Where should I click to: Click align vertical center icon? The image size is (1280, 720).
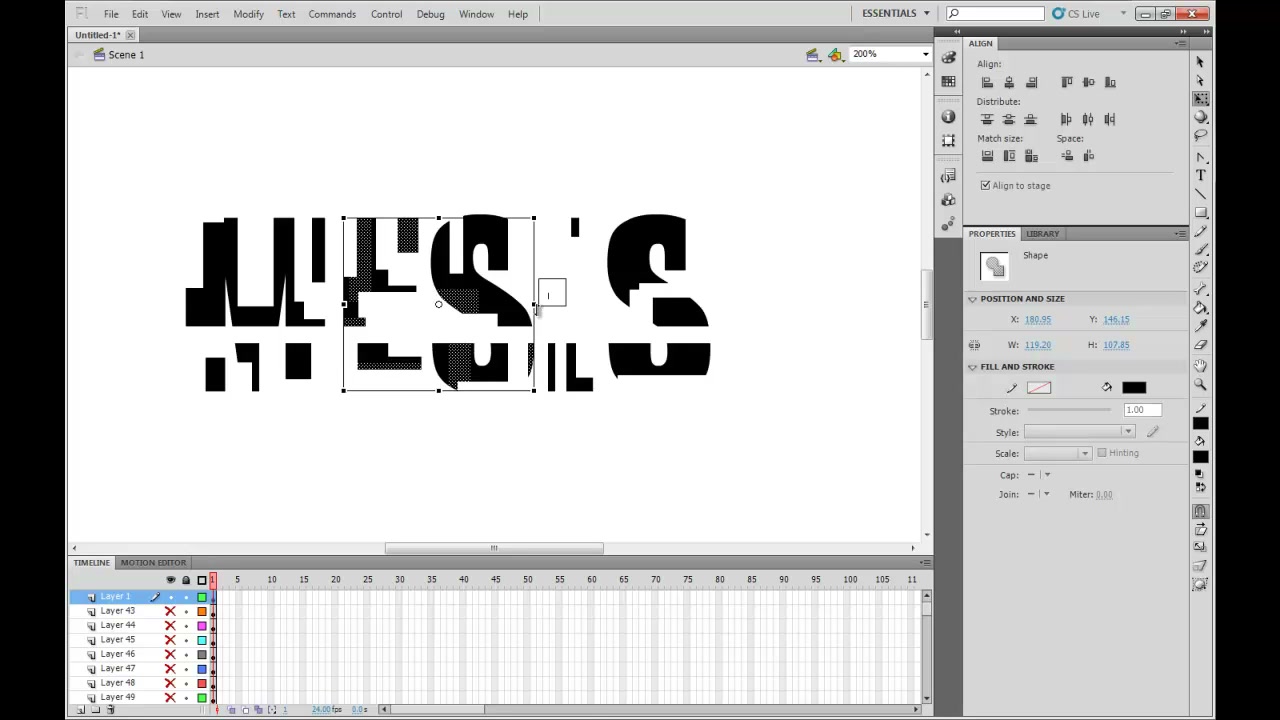pos(1088,82)
